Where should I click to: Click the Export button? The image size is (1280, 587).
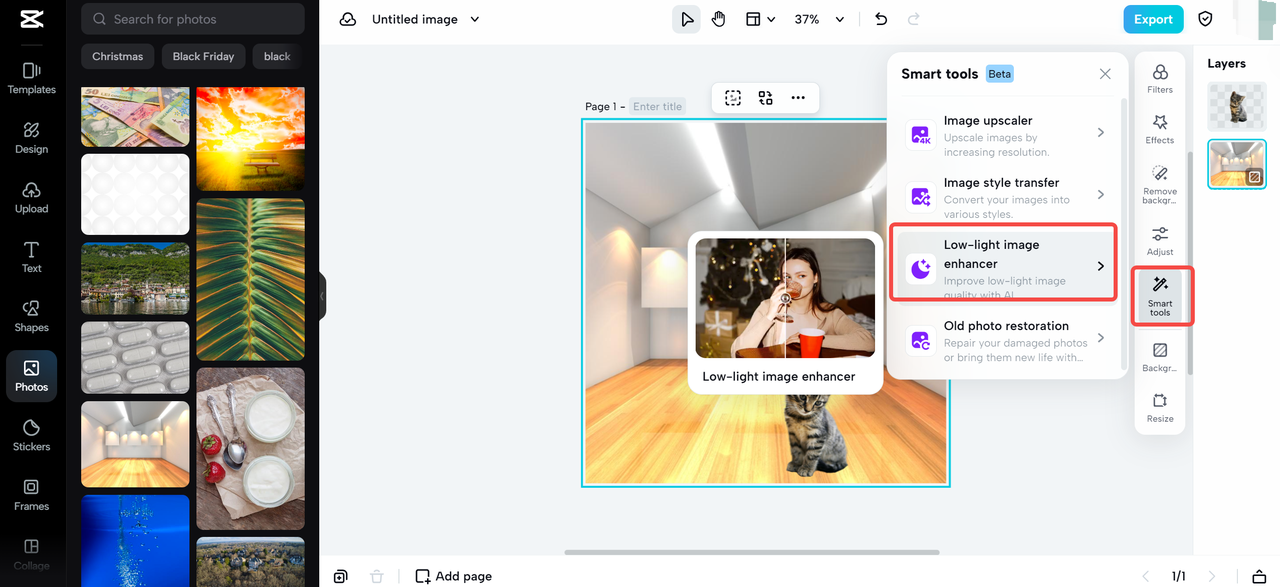point(1153,19)
